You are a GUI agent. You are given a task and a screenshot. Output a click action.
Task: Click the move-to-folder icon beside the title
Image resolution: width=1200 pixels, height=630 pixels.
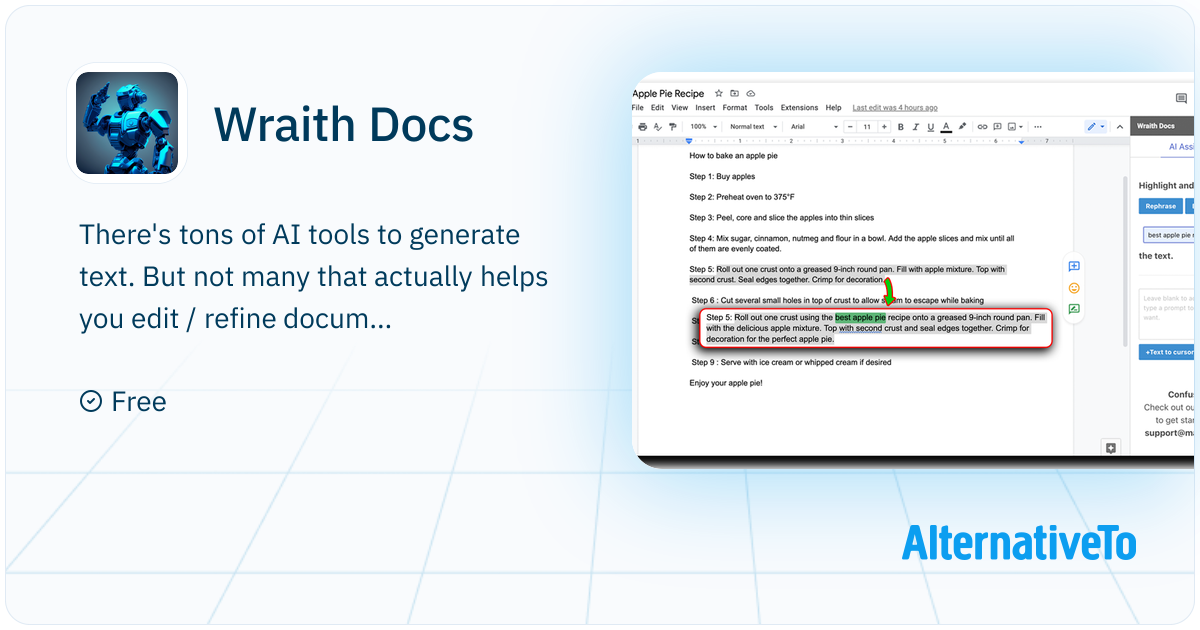tap(735, 93)
